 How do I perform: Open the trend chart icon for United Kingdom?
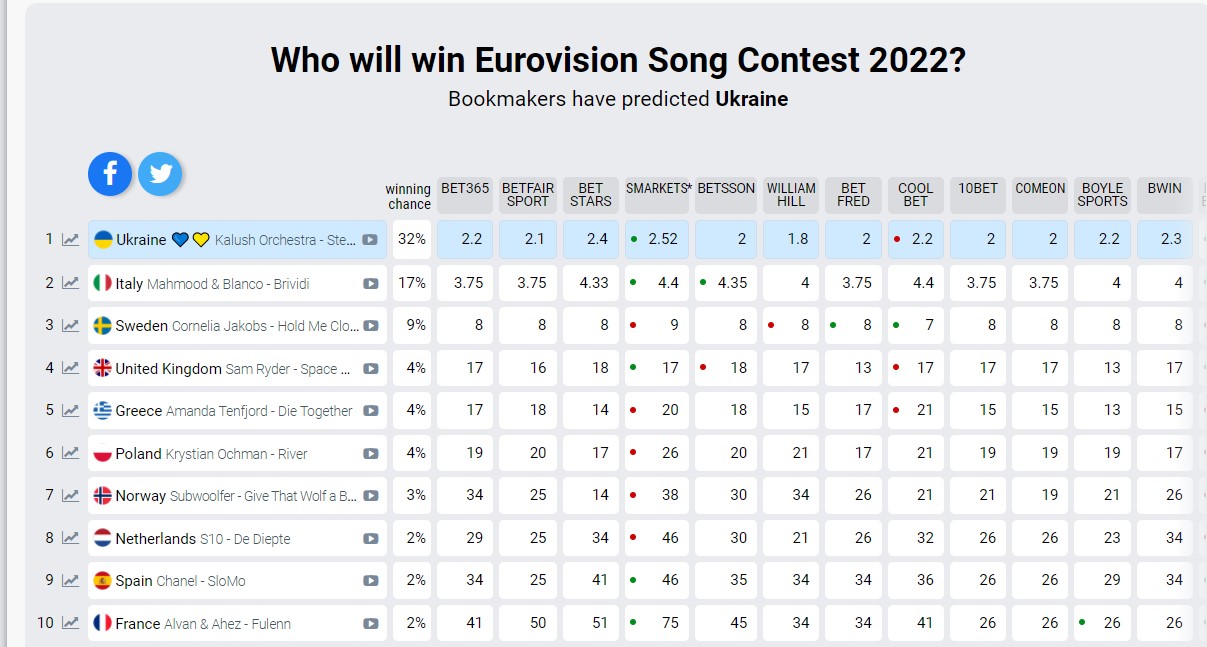pyautogui.click(x=70, y=368)
